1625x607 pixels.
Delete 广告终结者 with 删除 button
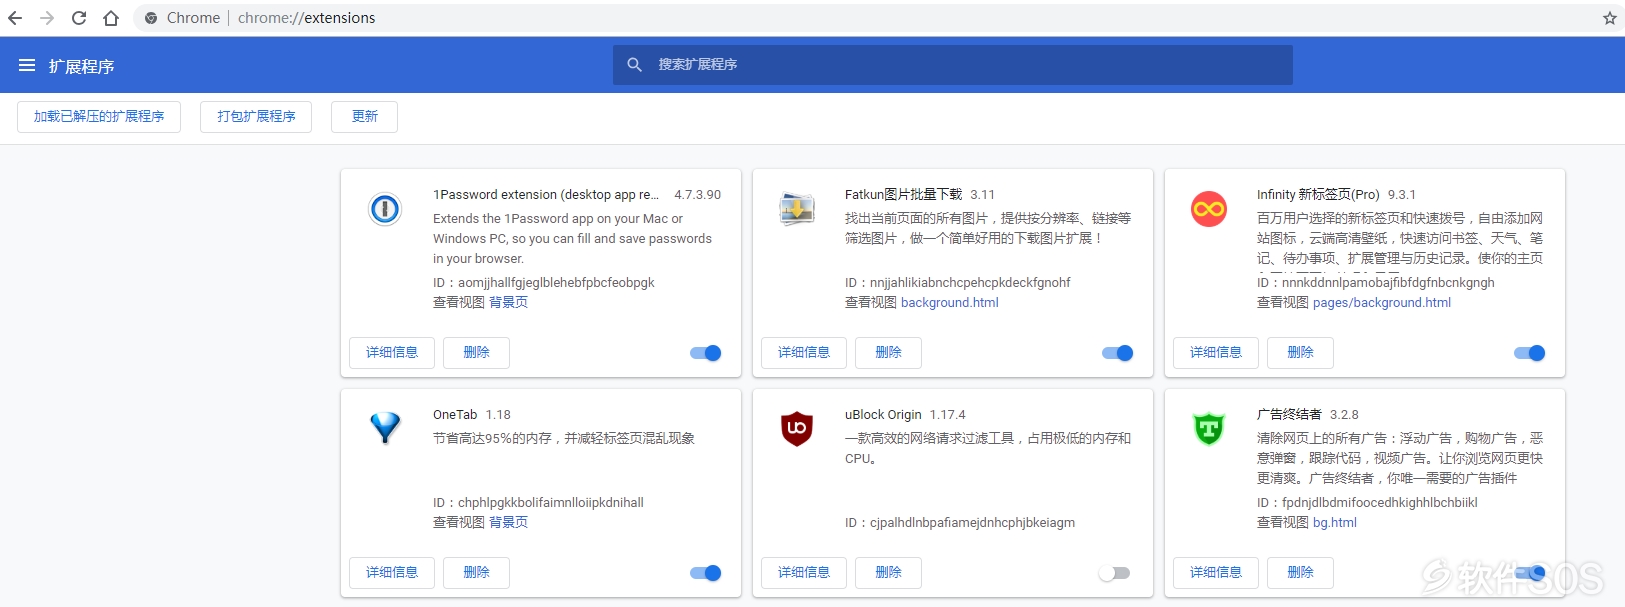[x=1301, y=573]
